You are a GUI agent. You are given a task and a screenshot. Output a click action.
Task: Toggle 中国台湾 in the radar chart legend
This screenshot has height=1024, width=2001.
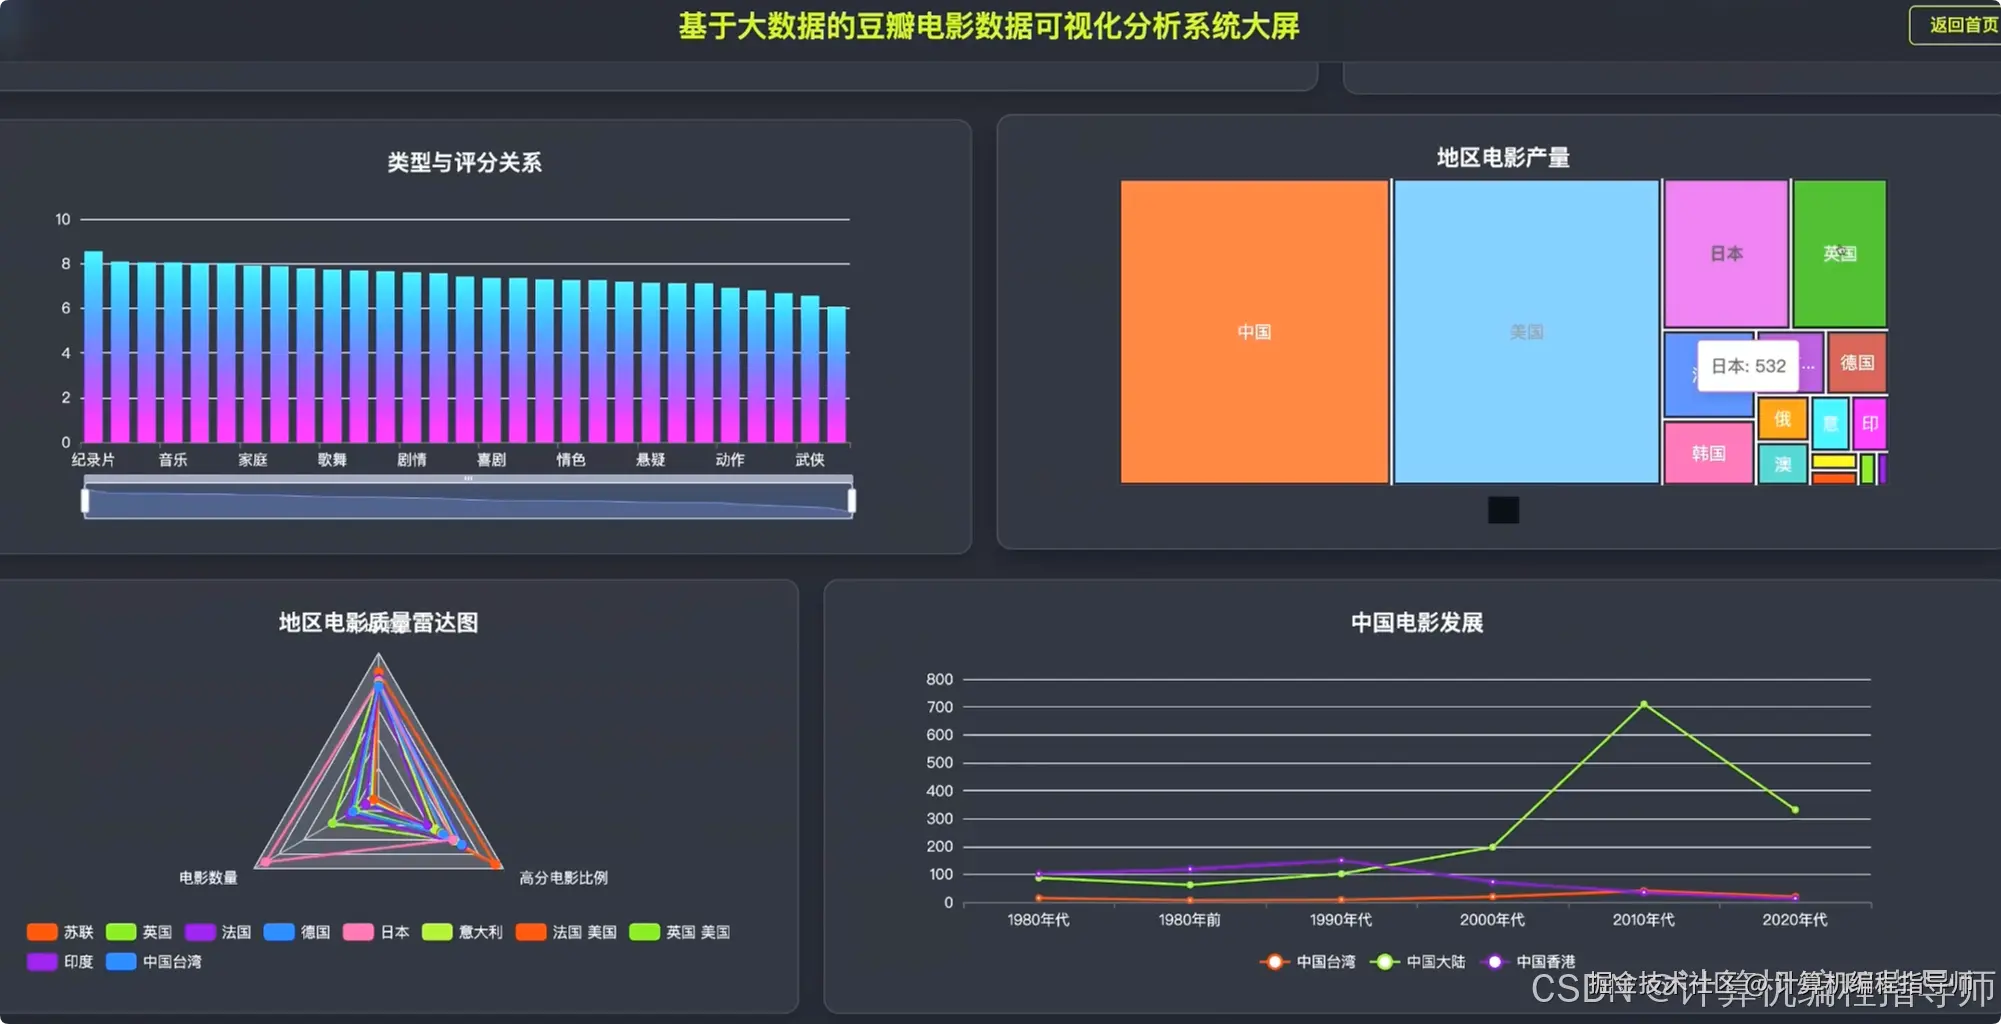[154, 961]
